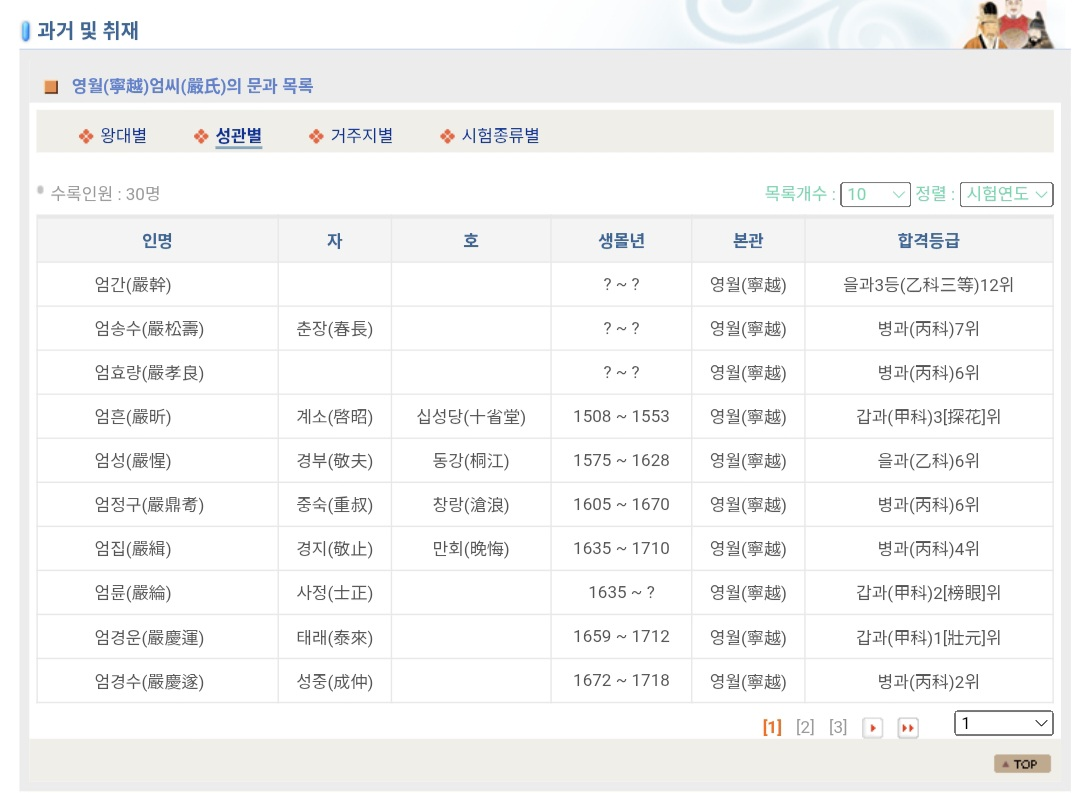Click the 합격등급 column header
Viewport: 1080px width, 793px height.
(928, 241)
